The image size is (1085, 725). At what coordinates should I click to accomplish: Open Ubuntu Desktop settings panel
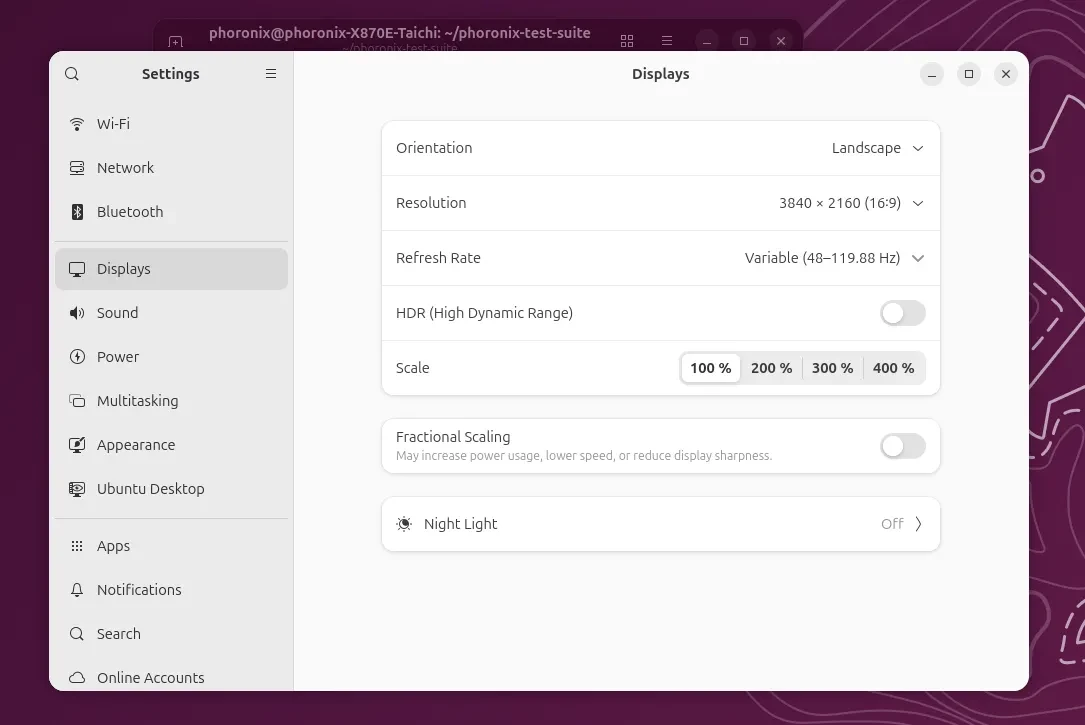[150, 489]
